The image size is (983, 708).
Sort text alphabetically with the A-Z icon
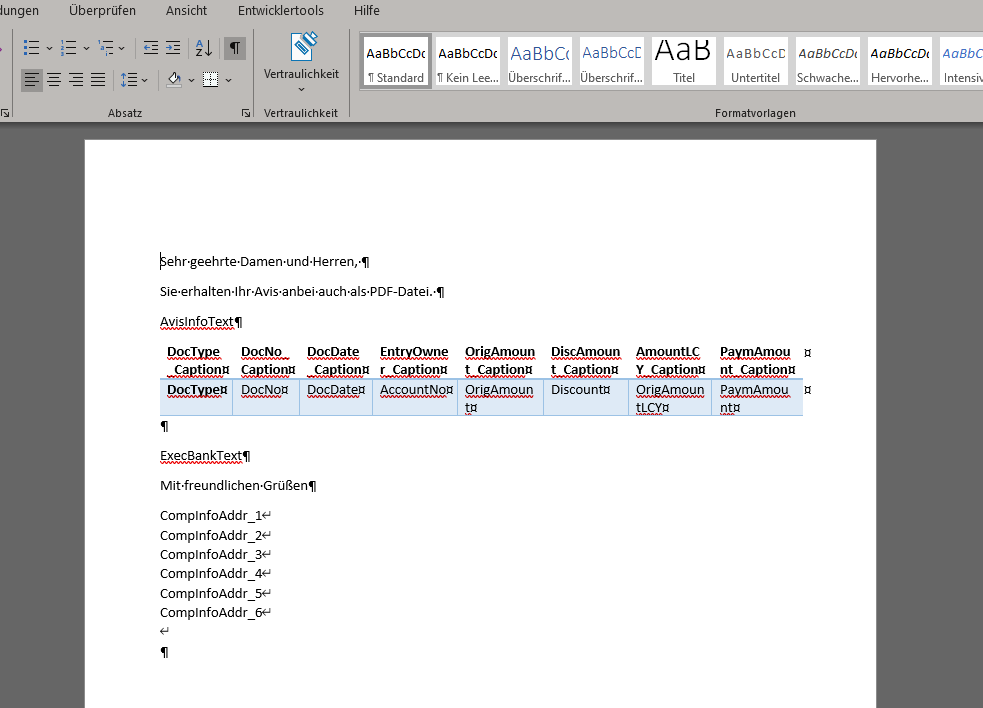[203, 47]
